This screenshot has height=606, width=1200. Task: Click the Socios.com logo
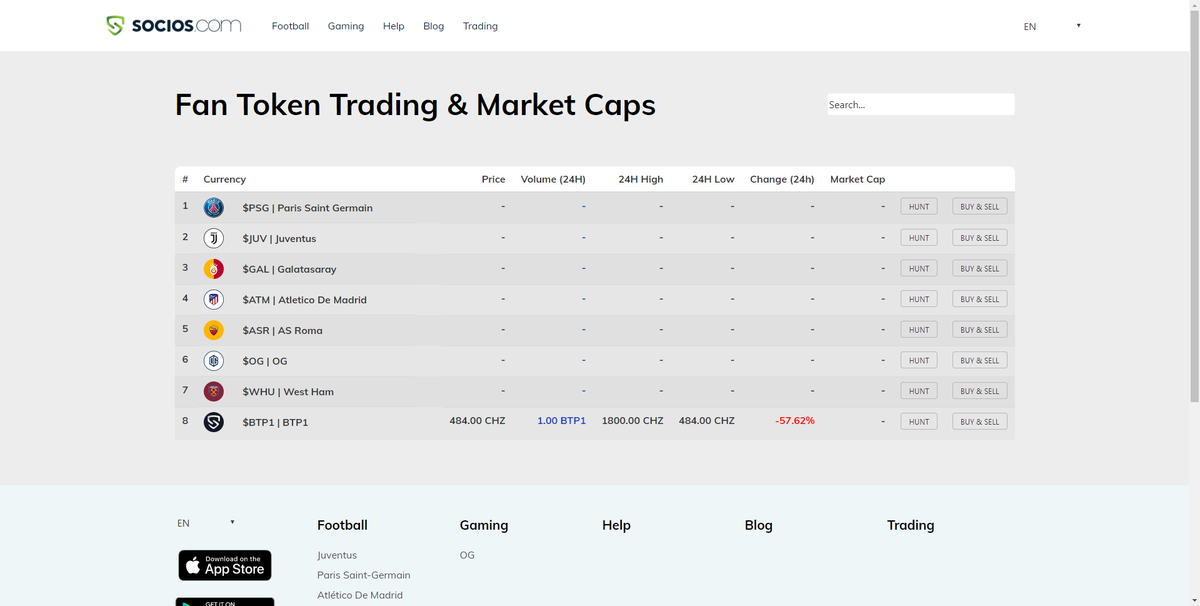point(174,26)
